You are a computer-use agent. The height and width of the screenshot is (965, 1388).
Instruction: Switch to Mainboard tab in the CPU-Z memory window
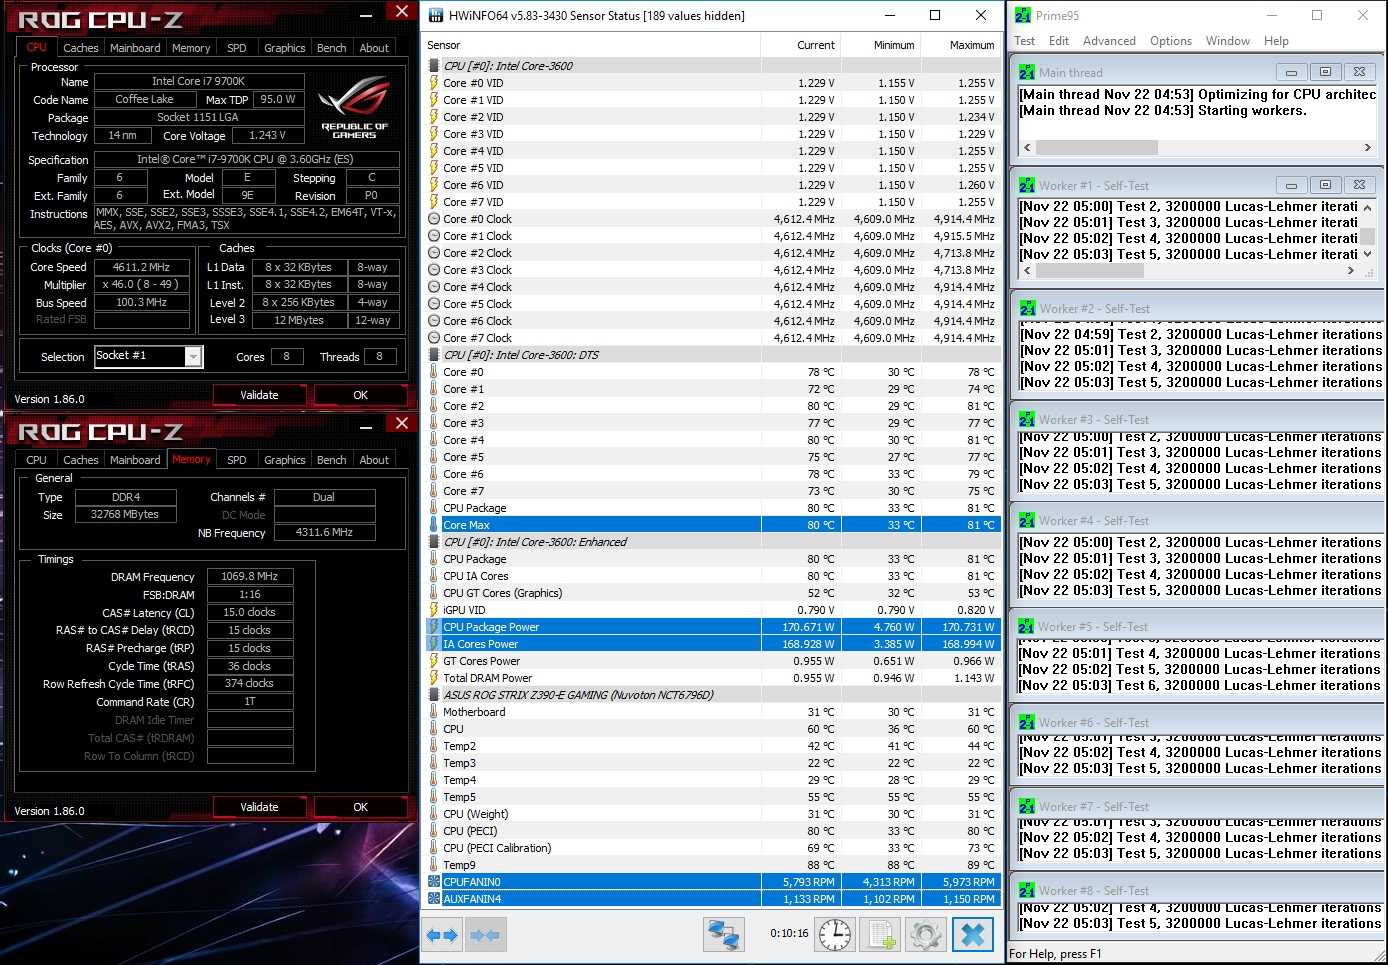[135, 460]
